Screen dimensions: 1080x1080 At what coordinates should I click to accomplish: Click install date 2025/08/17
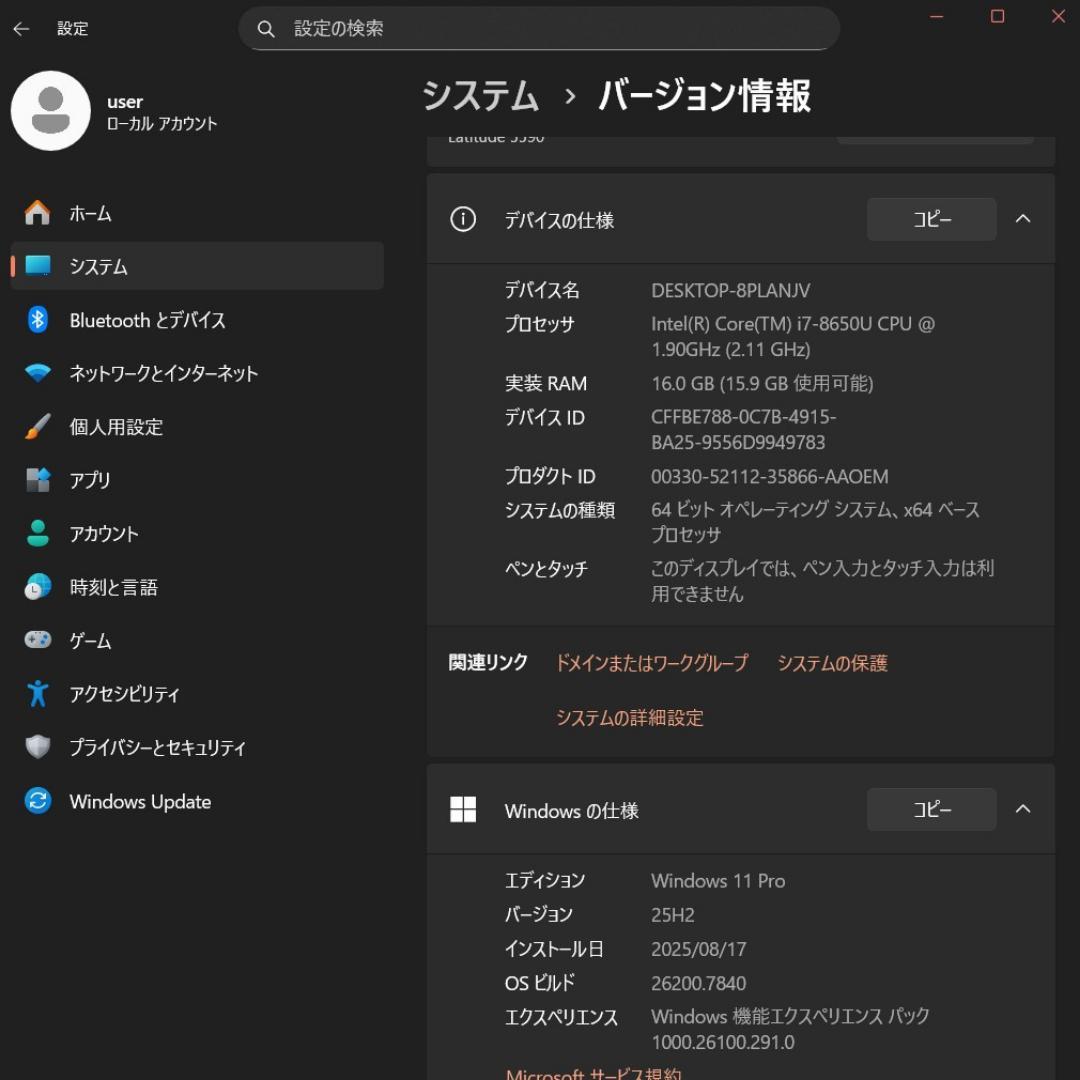[698, 949]
